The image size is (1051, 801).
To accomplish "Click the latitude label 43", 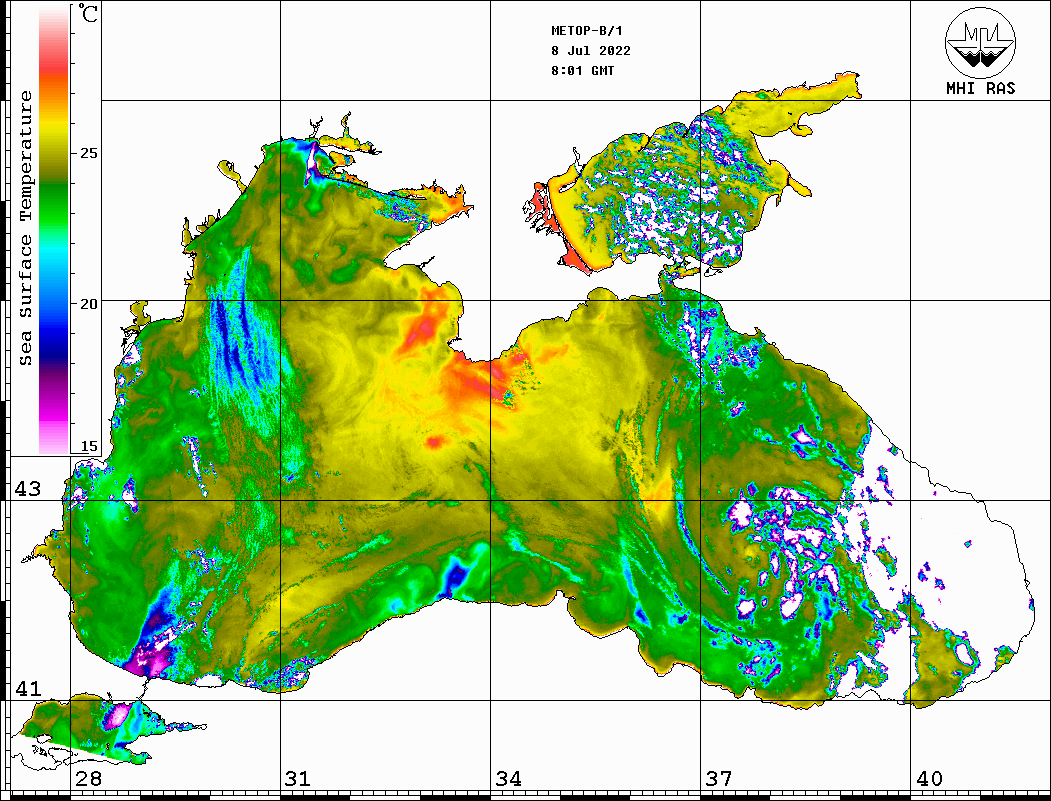I will pyautogui.click(x=28, y=489).
